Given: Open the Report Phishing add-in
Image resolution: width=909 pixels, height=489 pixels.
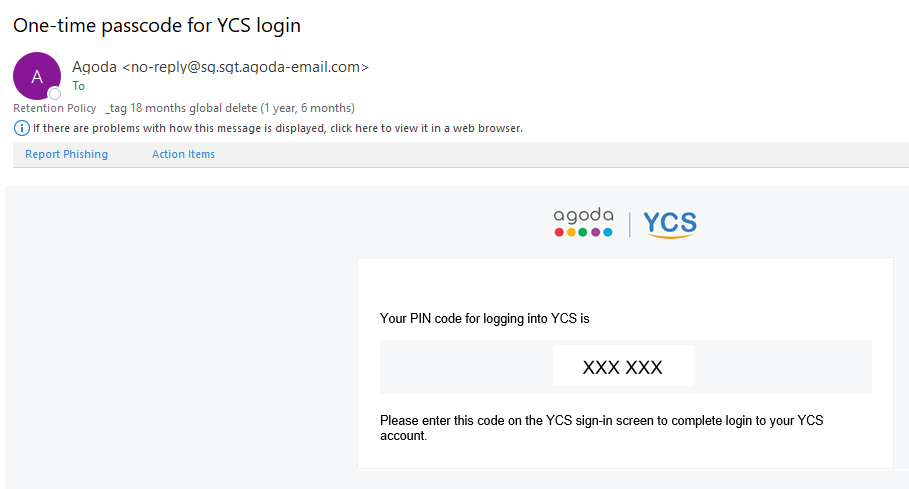Looking at the screenshot, I should [66, 154].
